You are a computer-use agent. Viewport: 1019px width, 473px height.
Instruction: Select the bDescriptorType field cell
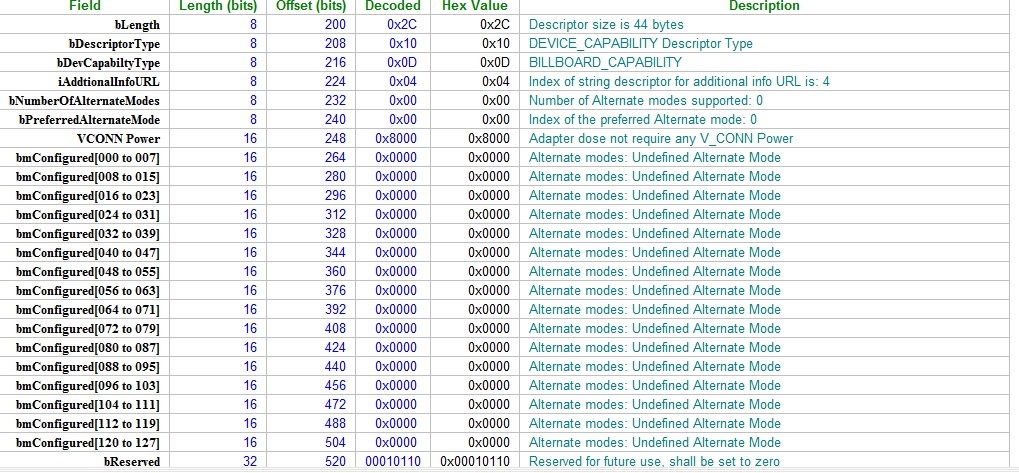[x=84, y=44]
